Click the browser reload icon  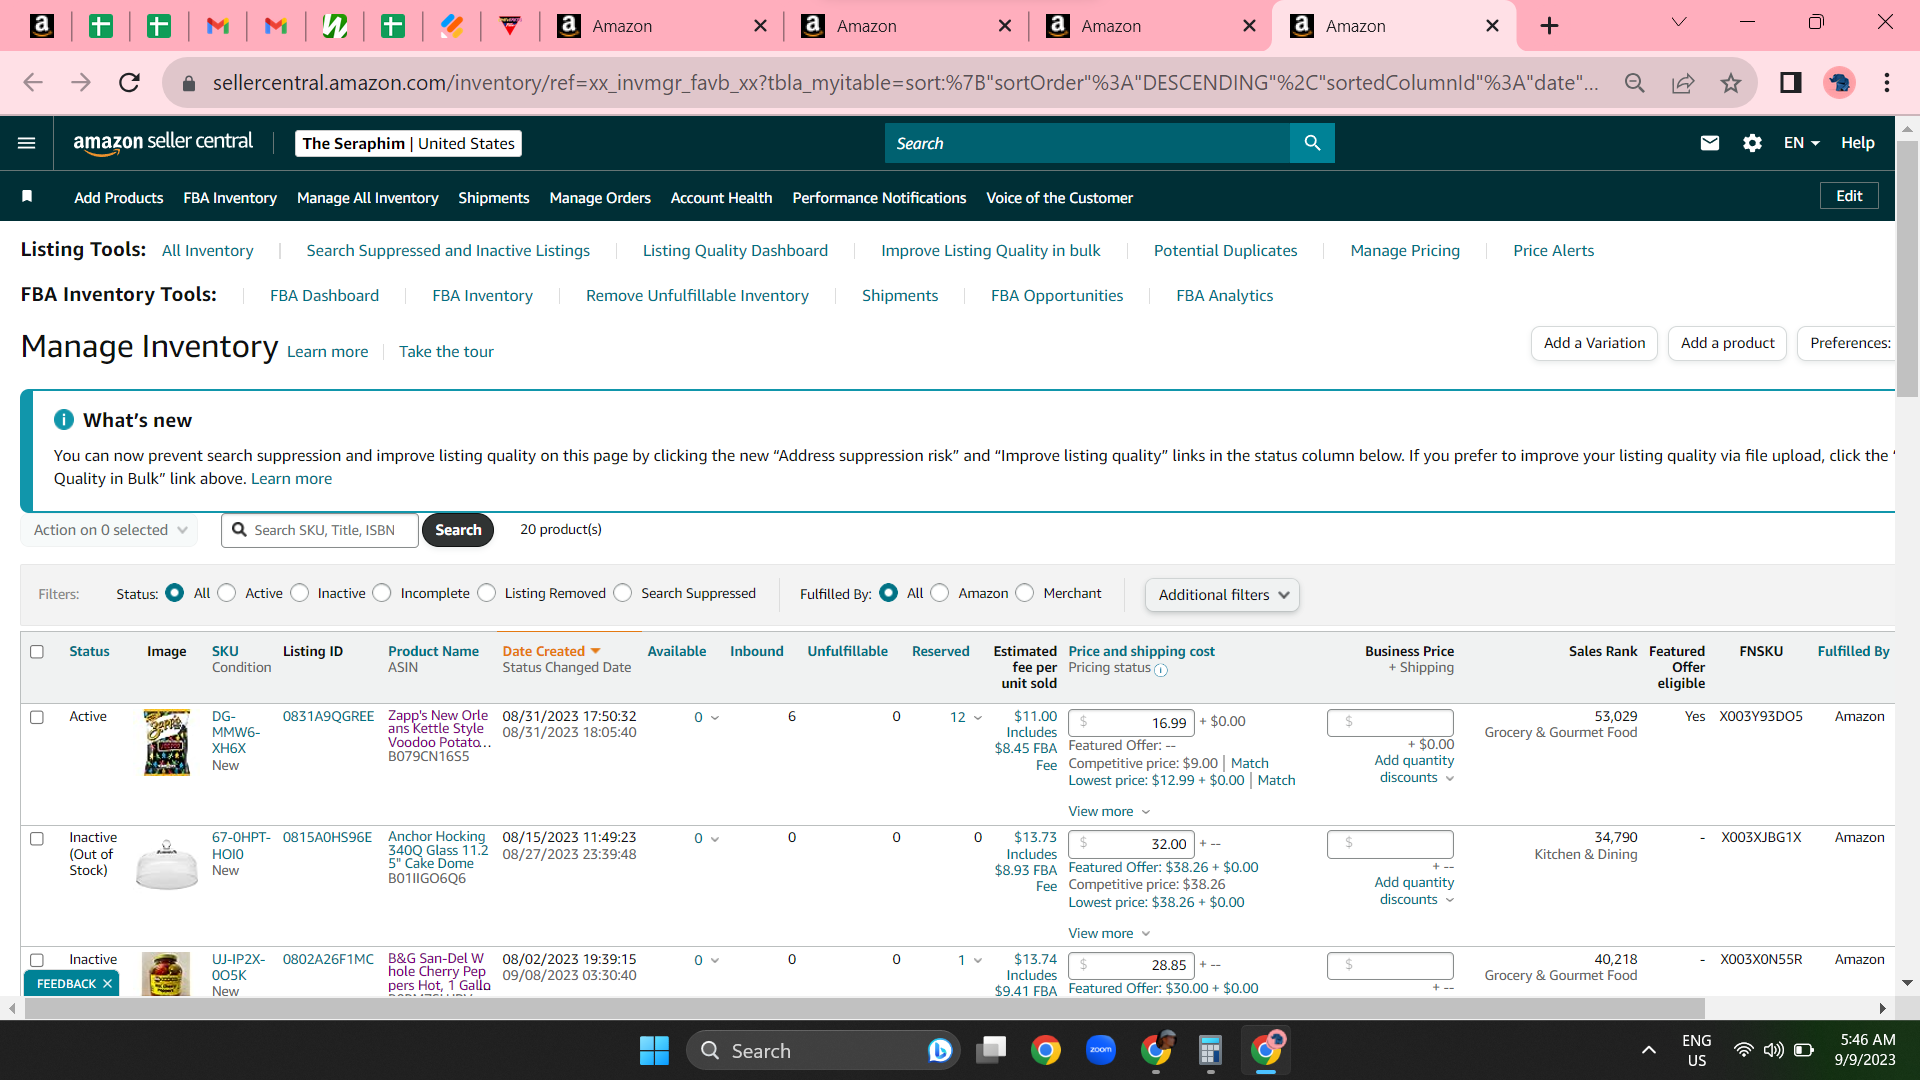129,83
